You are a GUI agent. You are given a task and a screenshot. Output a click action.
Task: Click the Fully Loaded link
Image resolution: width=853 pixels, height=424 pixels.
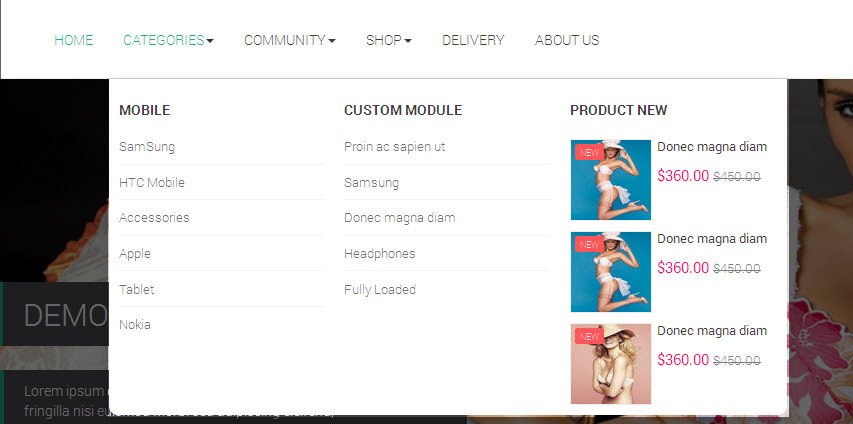coord(379,290)
